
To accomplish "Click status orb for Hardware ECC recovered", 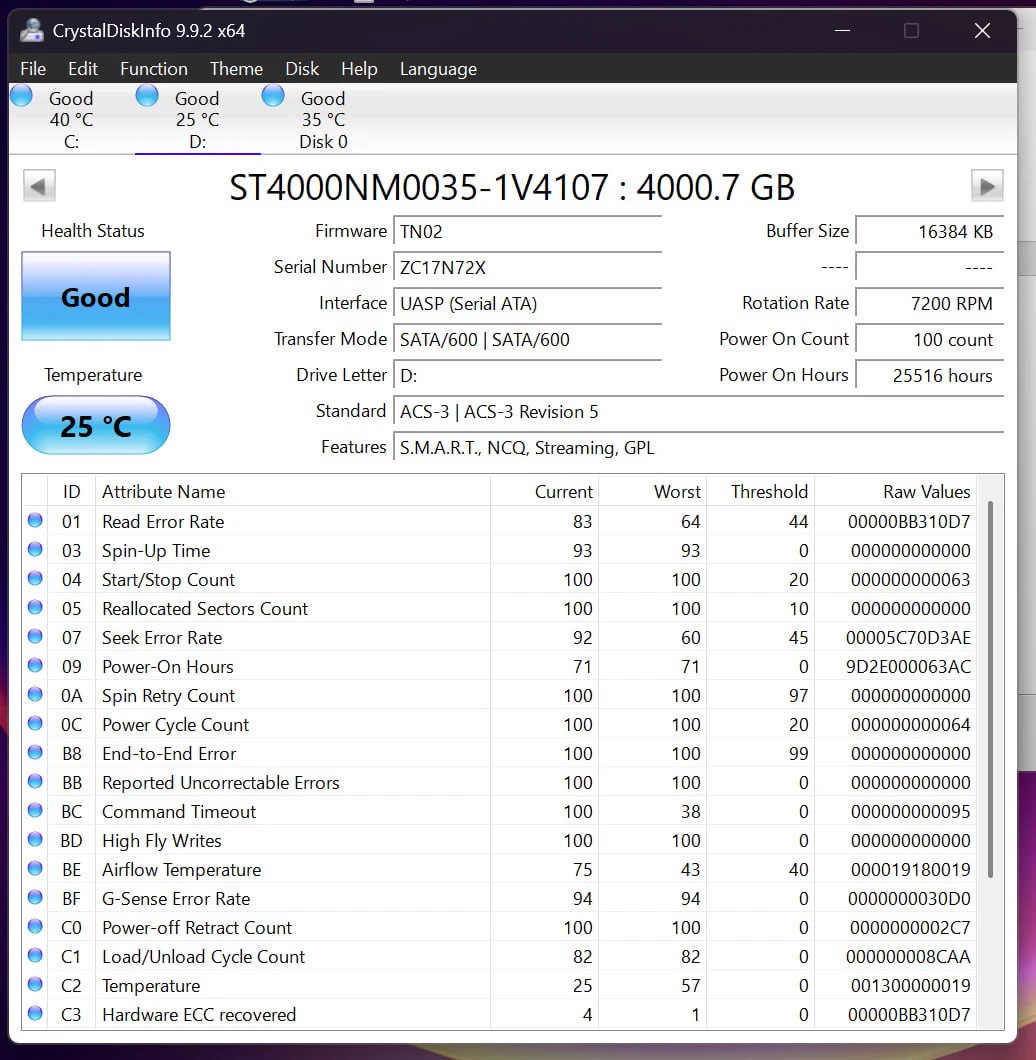I will coord(35,1014).
